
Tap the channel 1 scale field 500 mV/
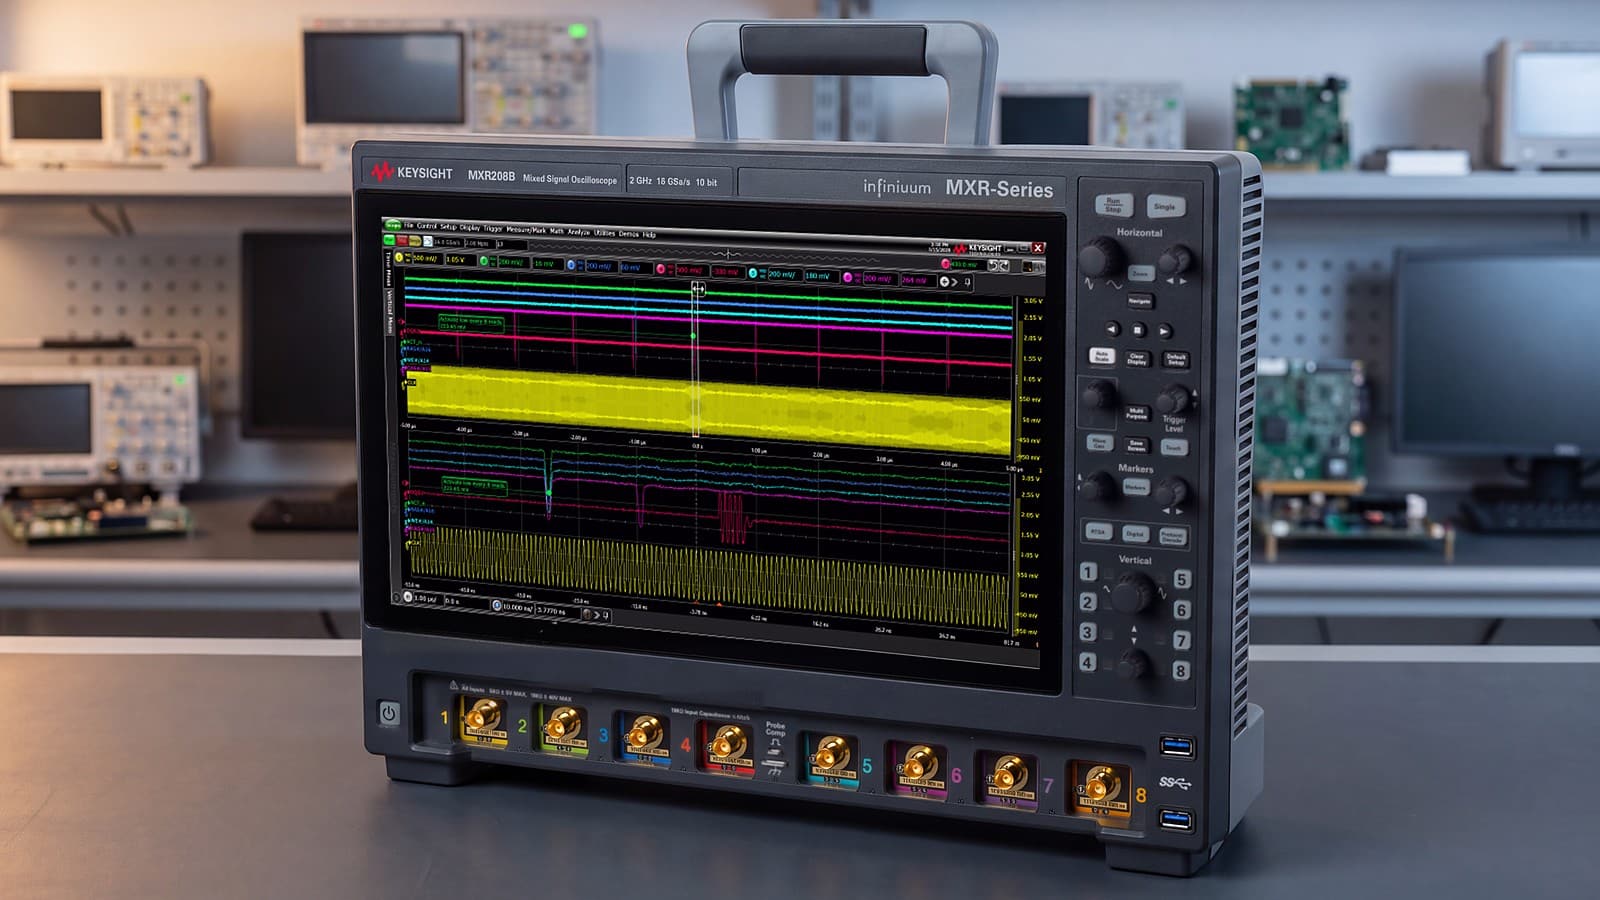(428, 258)
